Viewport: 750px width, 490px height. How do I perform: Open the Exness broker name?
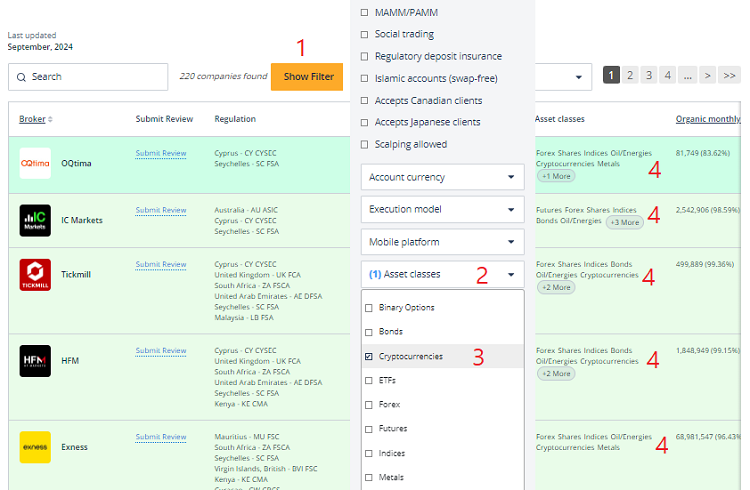pos(74,447)
